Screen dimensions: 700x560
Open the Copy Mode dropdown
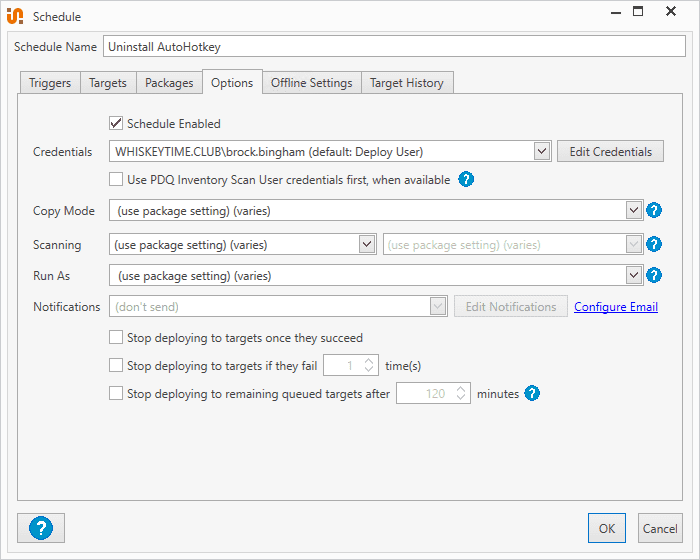pyautogui.click(x=634, y=210)
